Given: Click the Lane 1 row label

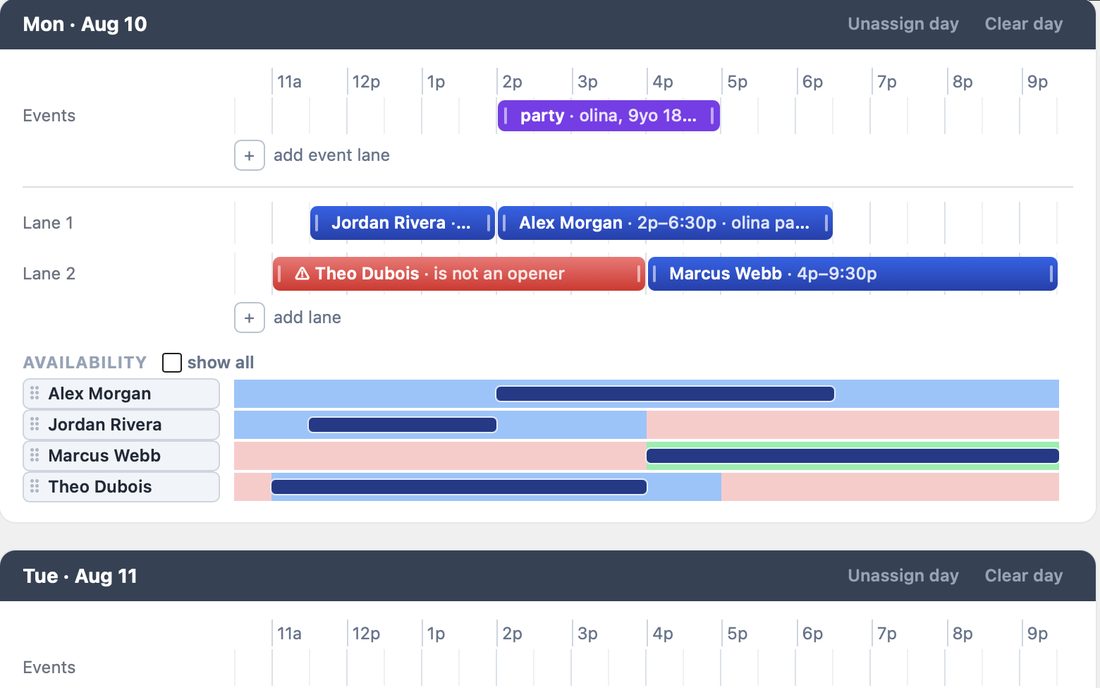Looking at the screenshot, I should click(48, 223).
